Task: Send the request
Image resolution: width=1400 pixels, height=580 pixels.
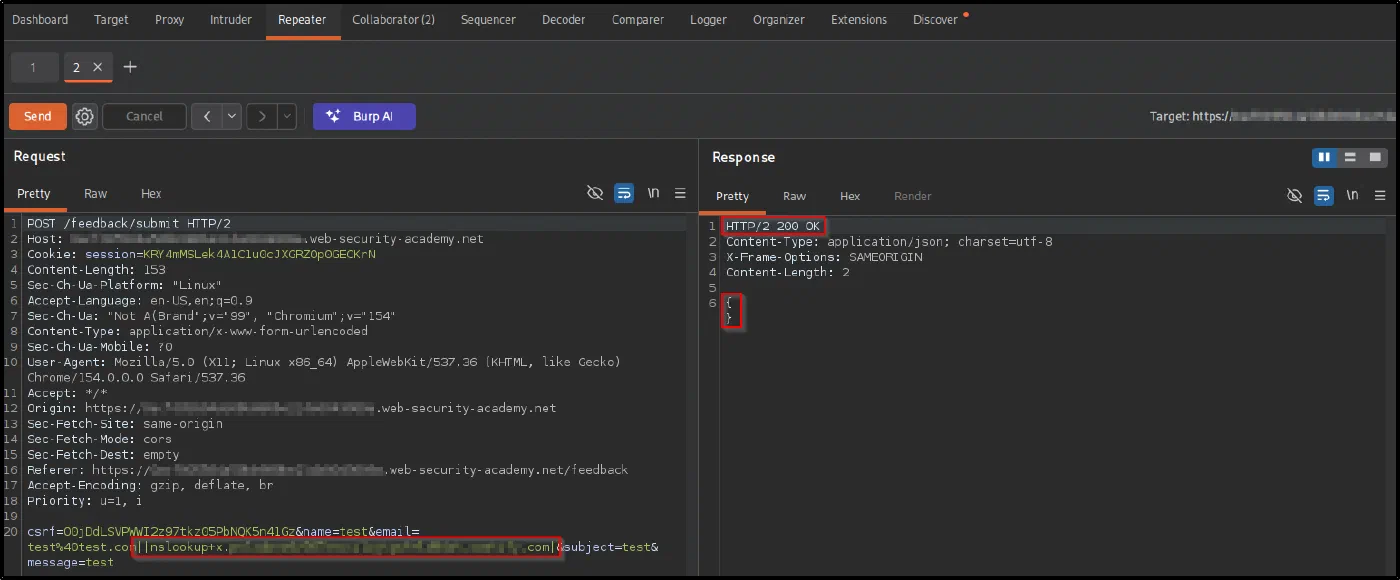Action: click(38, 116)
